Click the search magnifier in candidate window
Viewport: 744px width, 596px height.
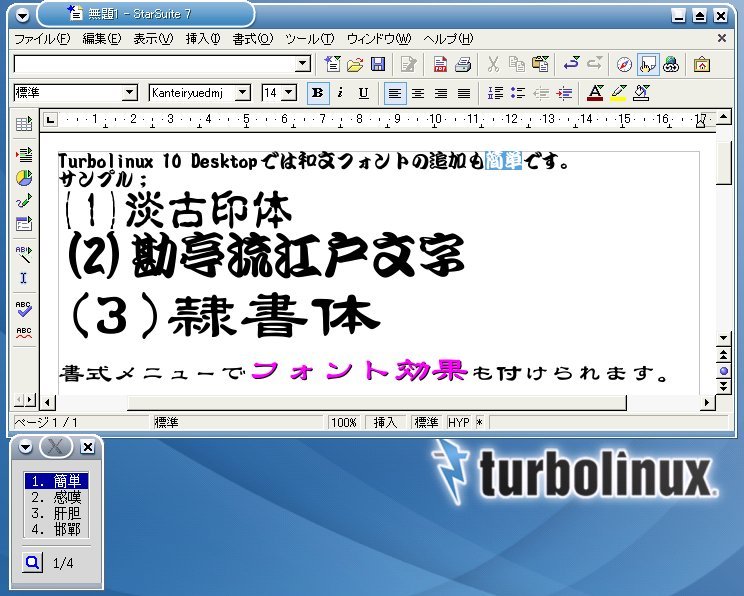pyautogui.click(x=32, y=563)
